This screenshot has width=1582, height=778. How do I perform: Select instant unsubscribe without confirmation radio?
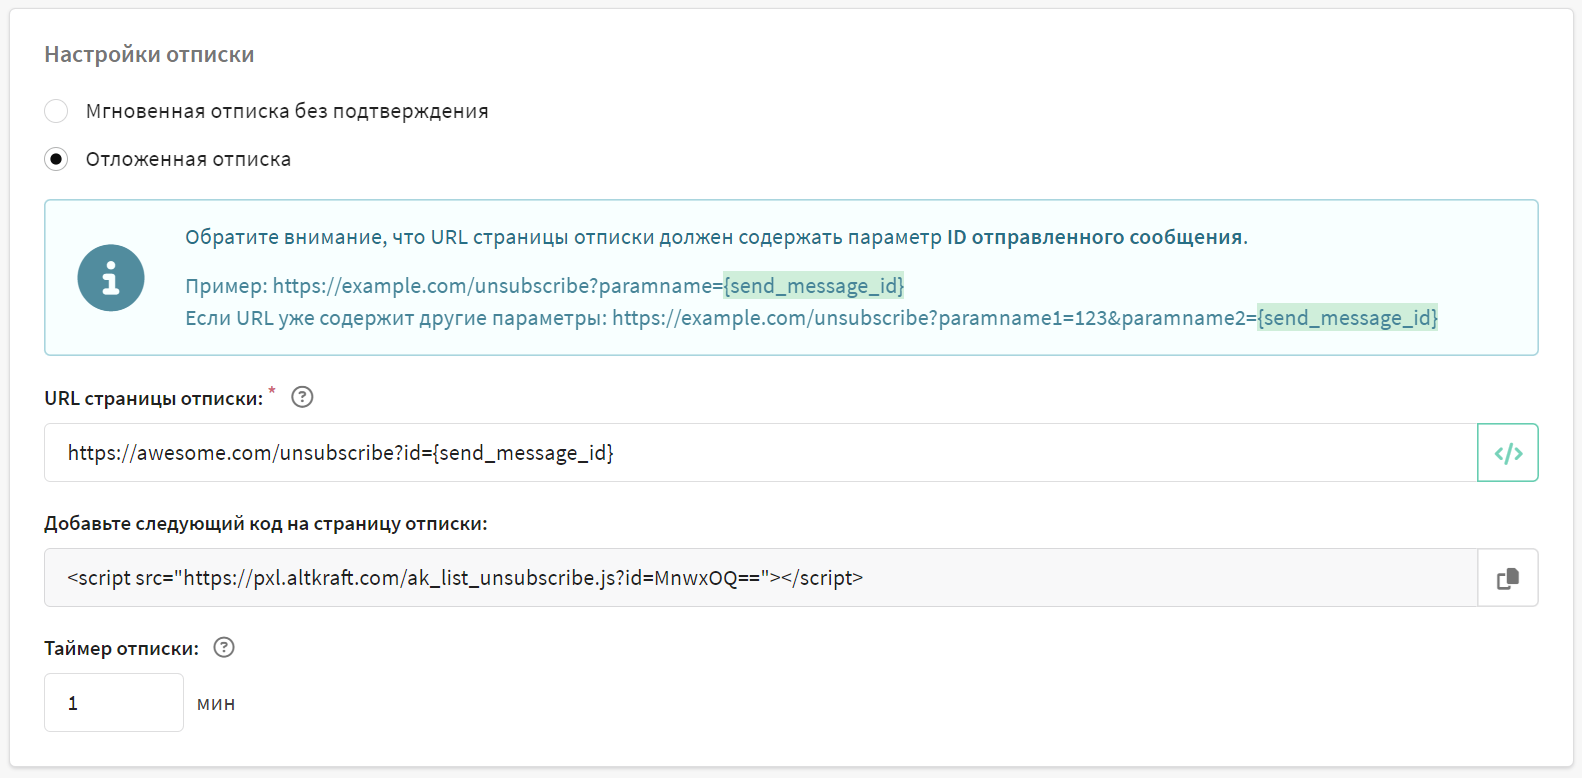pos(56,111)
